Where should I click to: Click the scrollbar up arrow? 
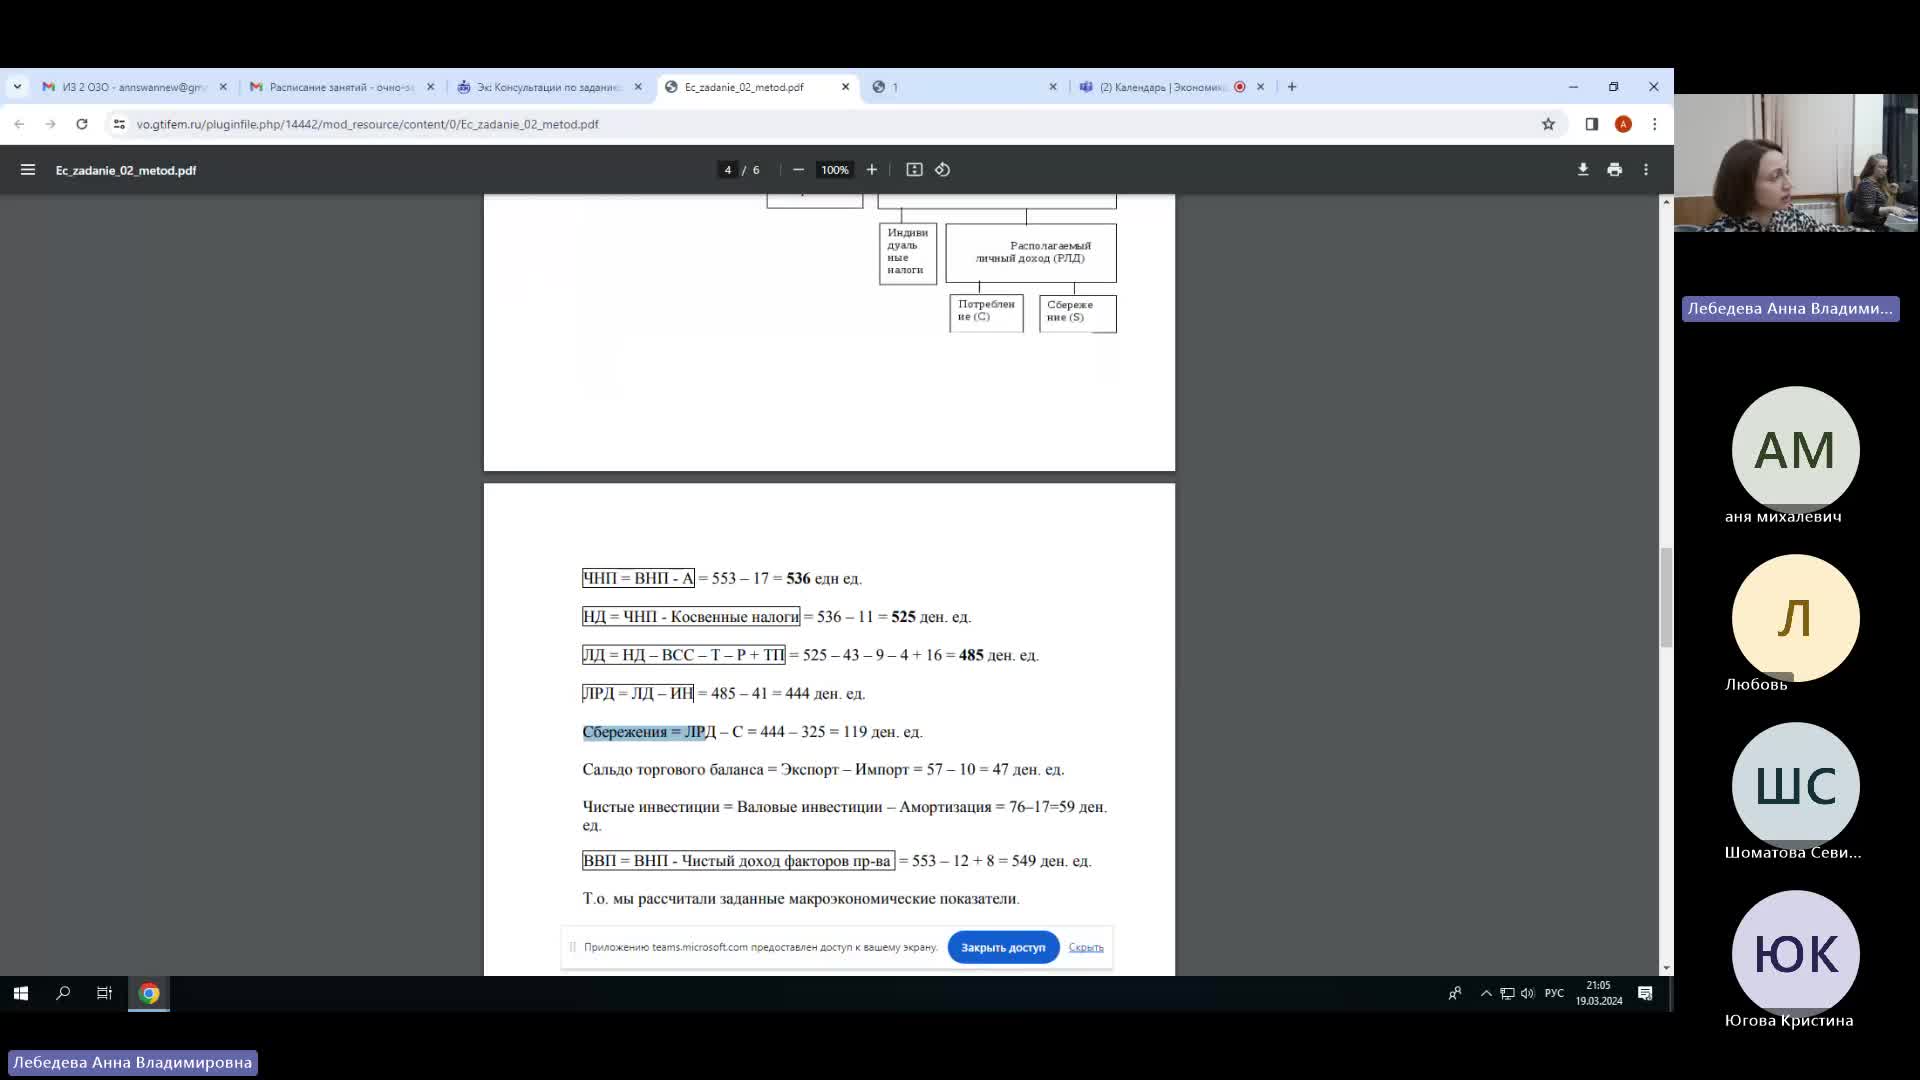click(x=1666, y=202)
